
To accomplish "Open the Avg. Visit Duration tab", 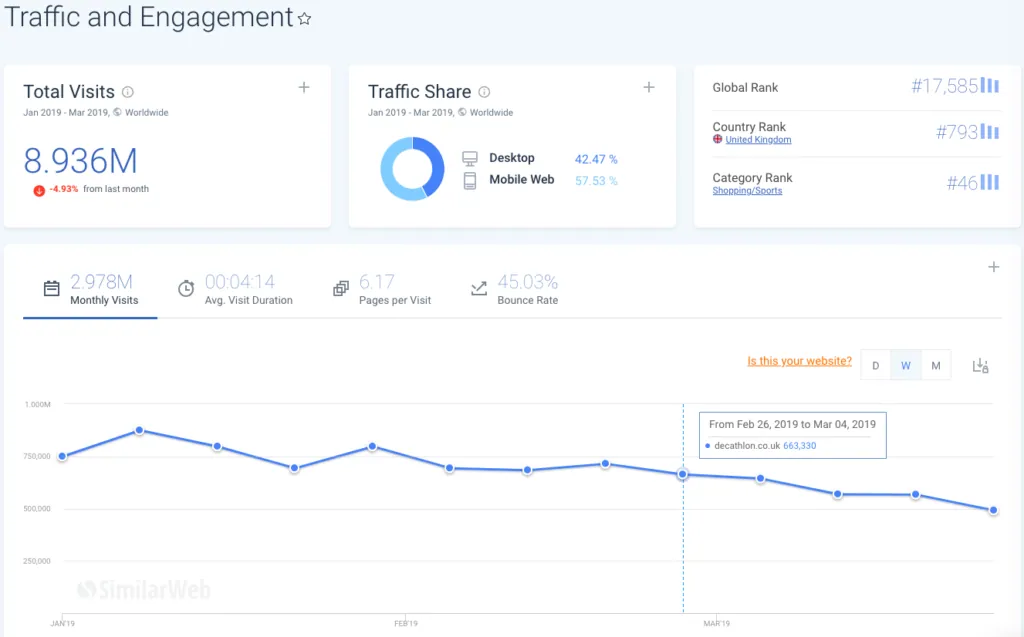I will click(235, 291).
